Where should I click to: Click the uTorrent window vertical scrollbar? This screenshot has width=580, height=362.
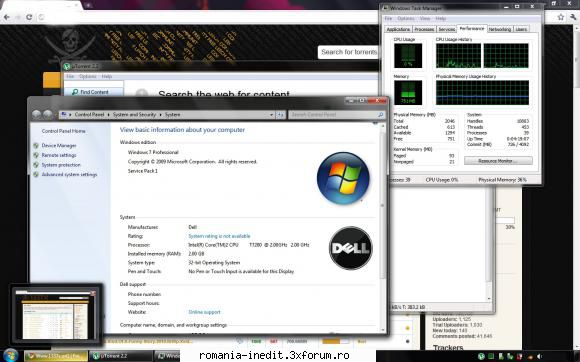point(489,244)
